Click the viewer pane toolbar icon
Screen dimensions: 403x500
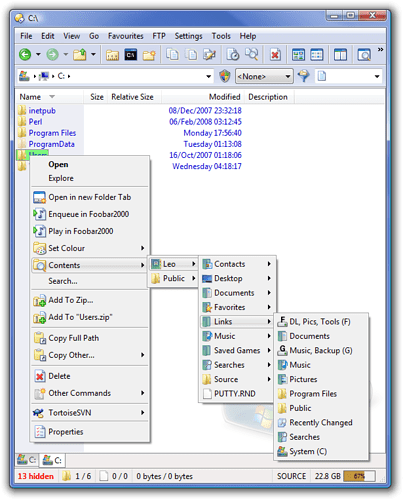coord(364,54)
